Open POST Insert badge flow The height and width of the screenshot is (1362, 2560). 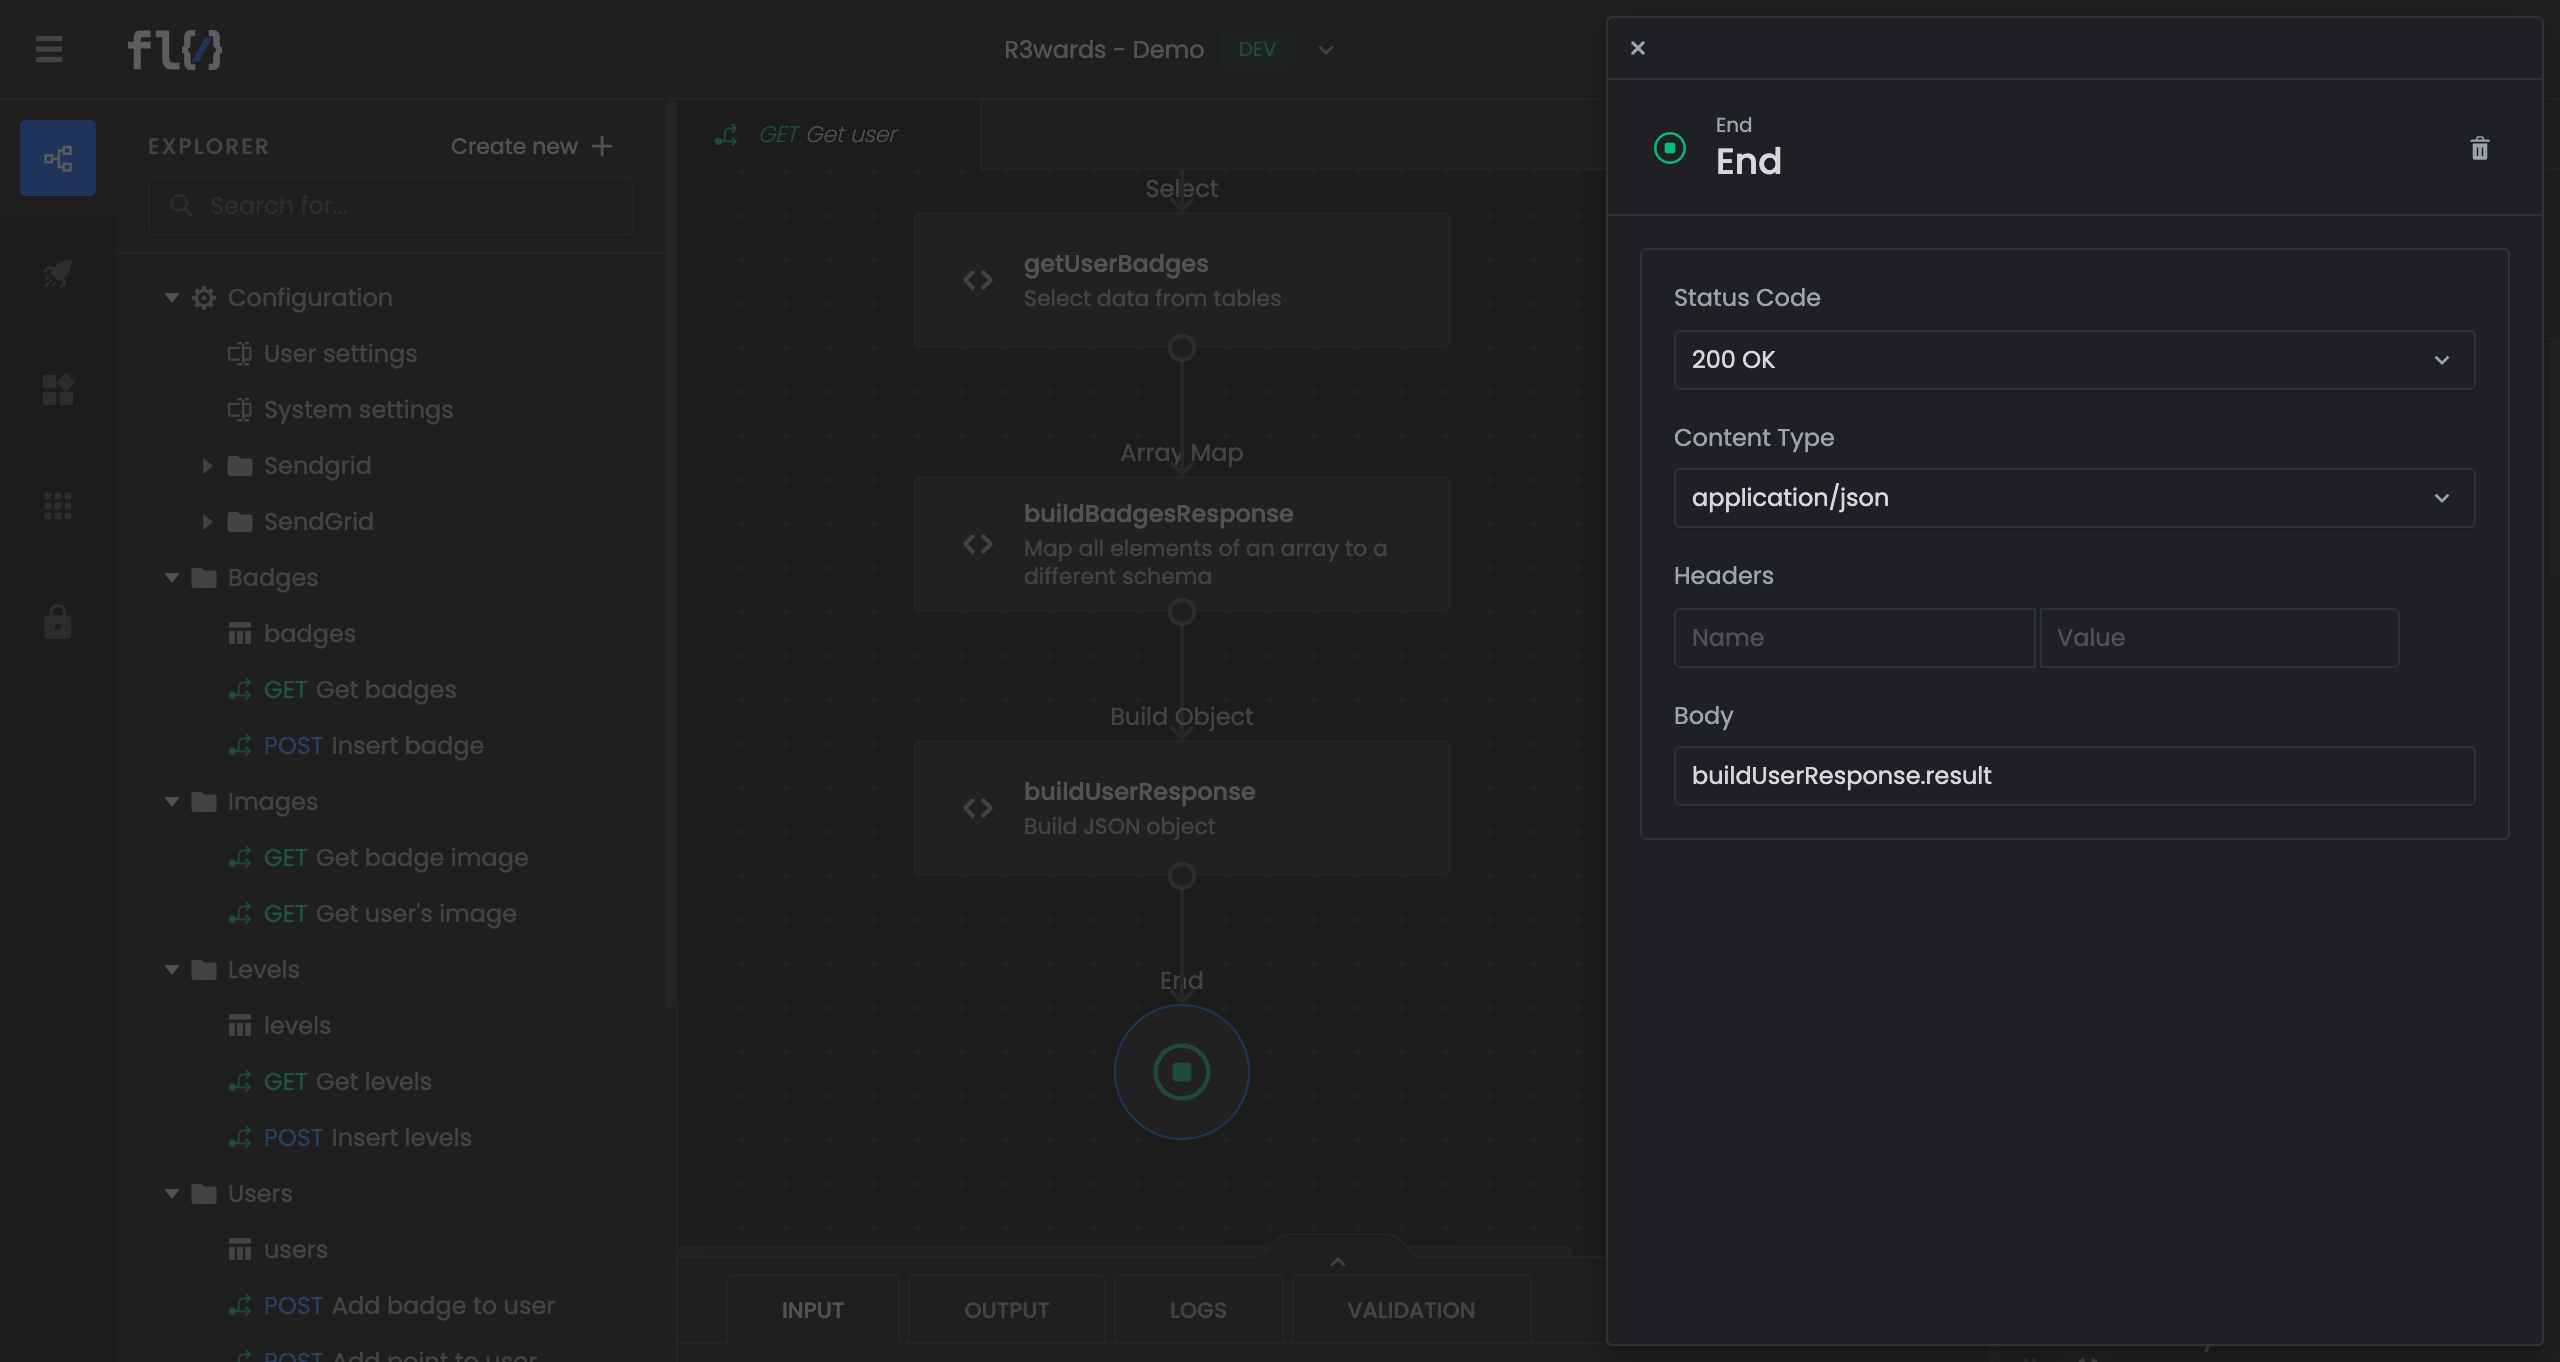(x=373, y=746)
